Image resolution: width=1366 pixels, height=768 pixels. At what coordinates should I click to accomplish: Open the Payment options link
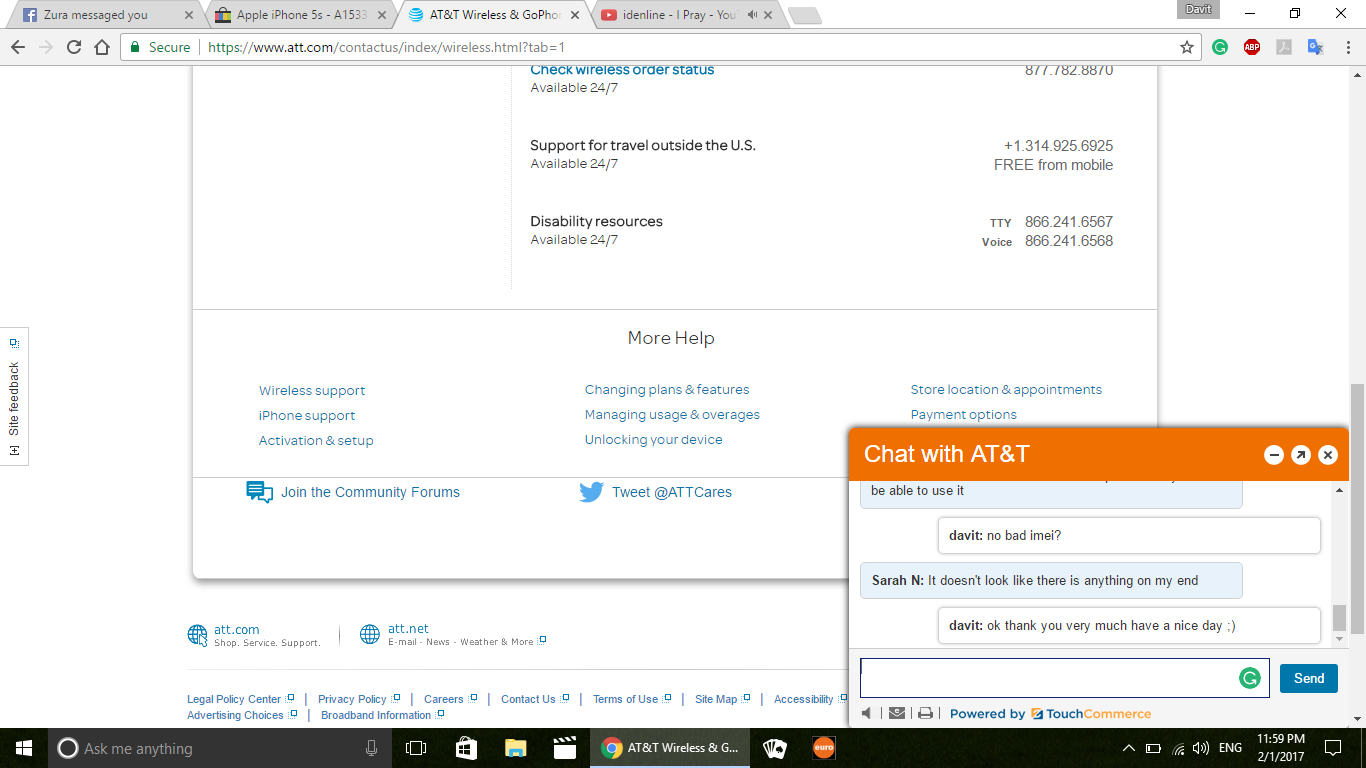click(963, 414)
